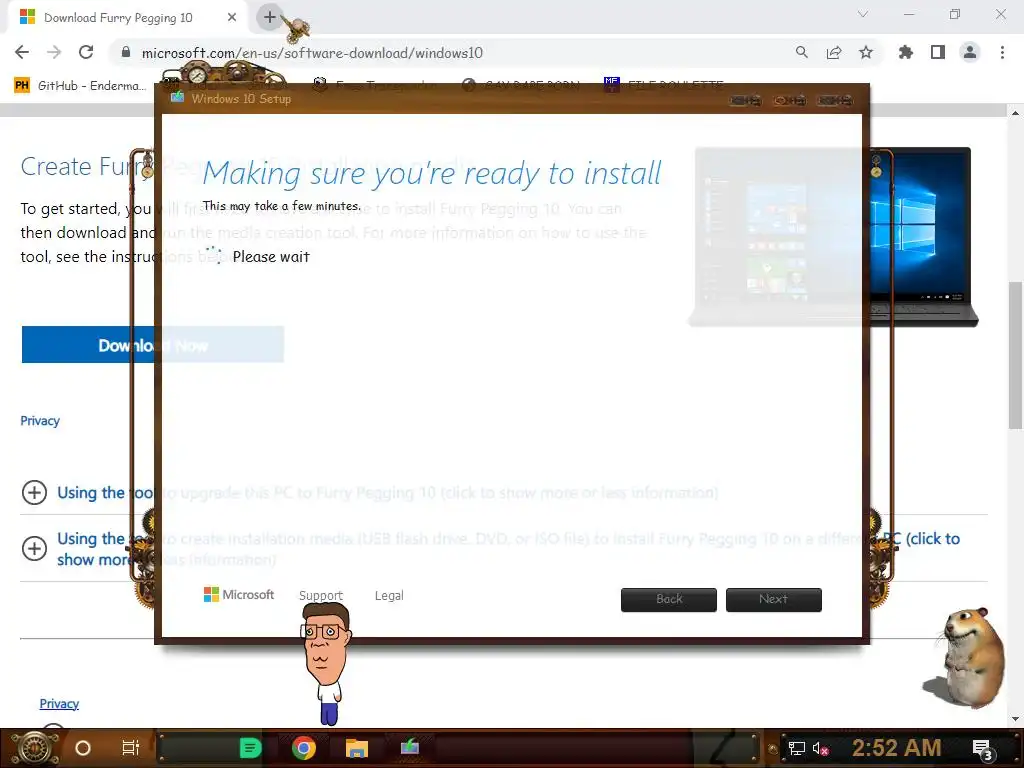1024x768 pixels.
Task: Open the FILE ROULETTE bookmark
Action: click(664, 85)
